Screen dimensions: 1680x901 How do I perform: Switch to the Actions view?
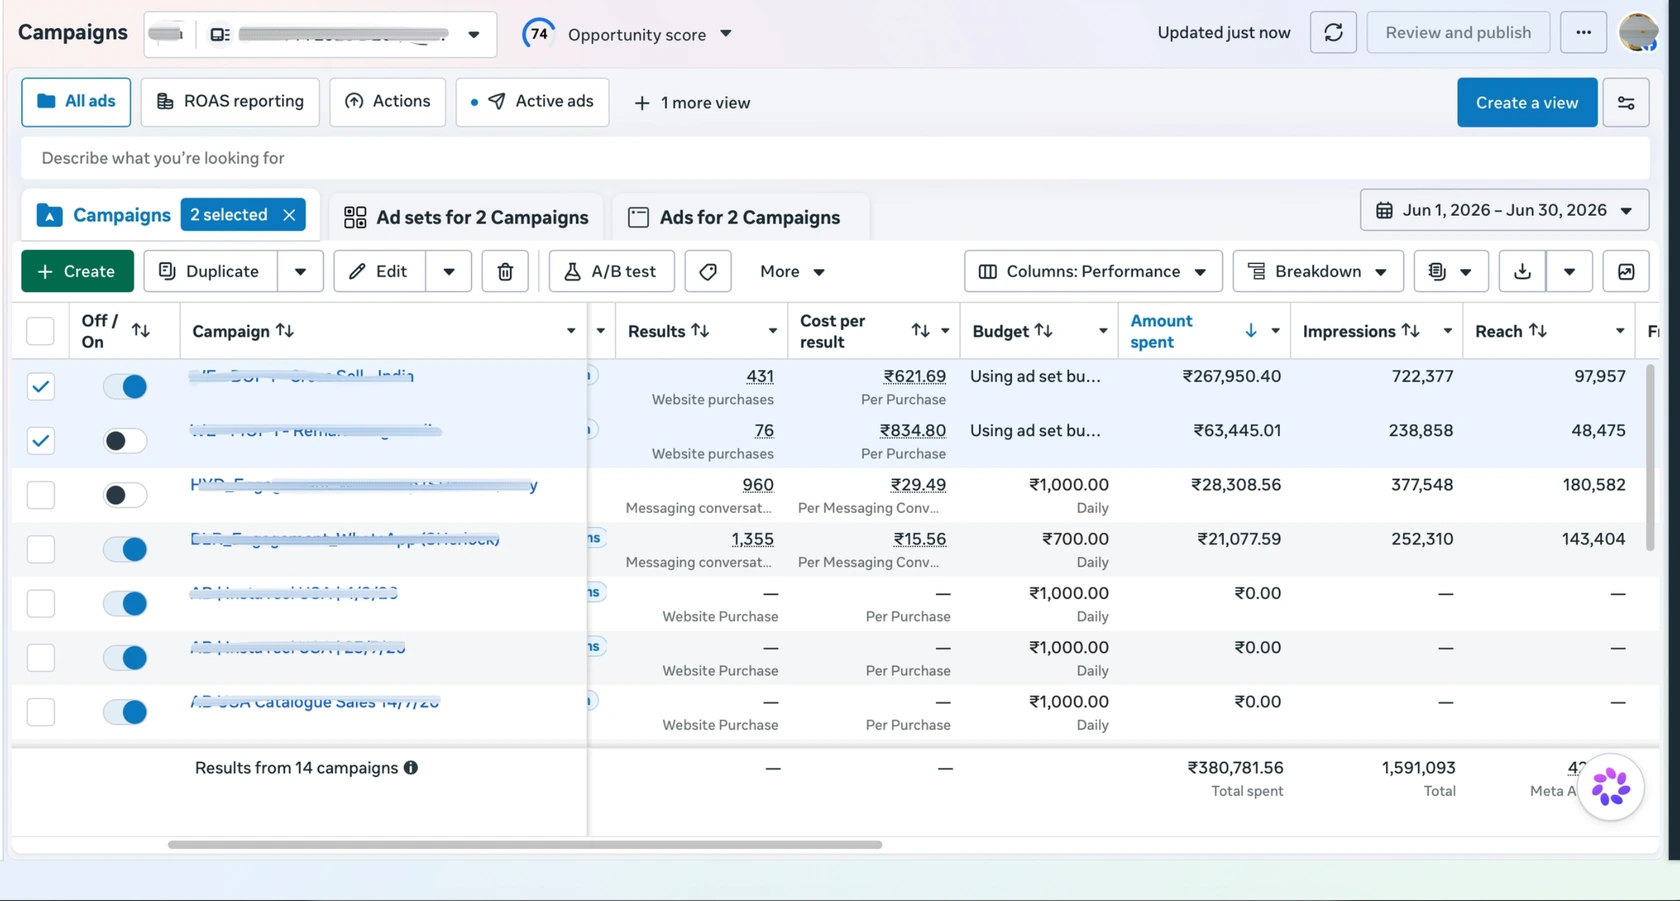(388, 102)
